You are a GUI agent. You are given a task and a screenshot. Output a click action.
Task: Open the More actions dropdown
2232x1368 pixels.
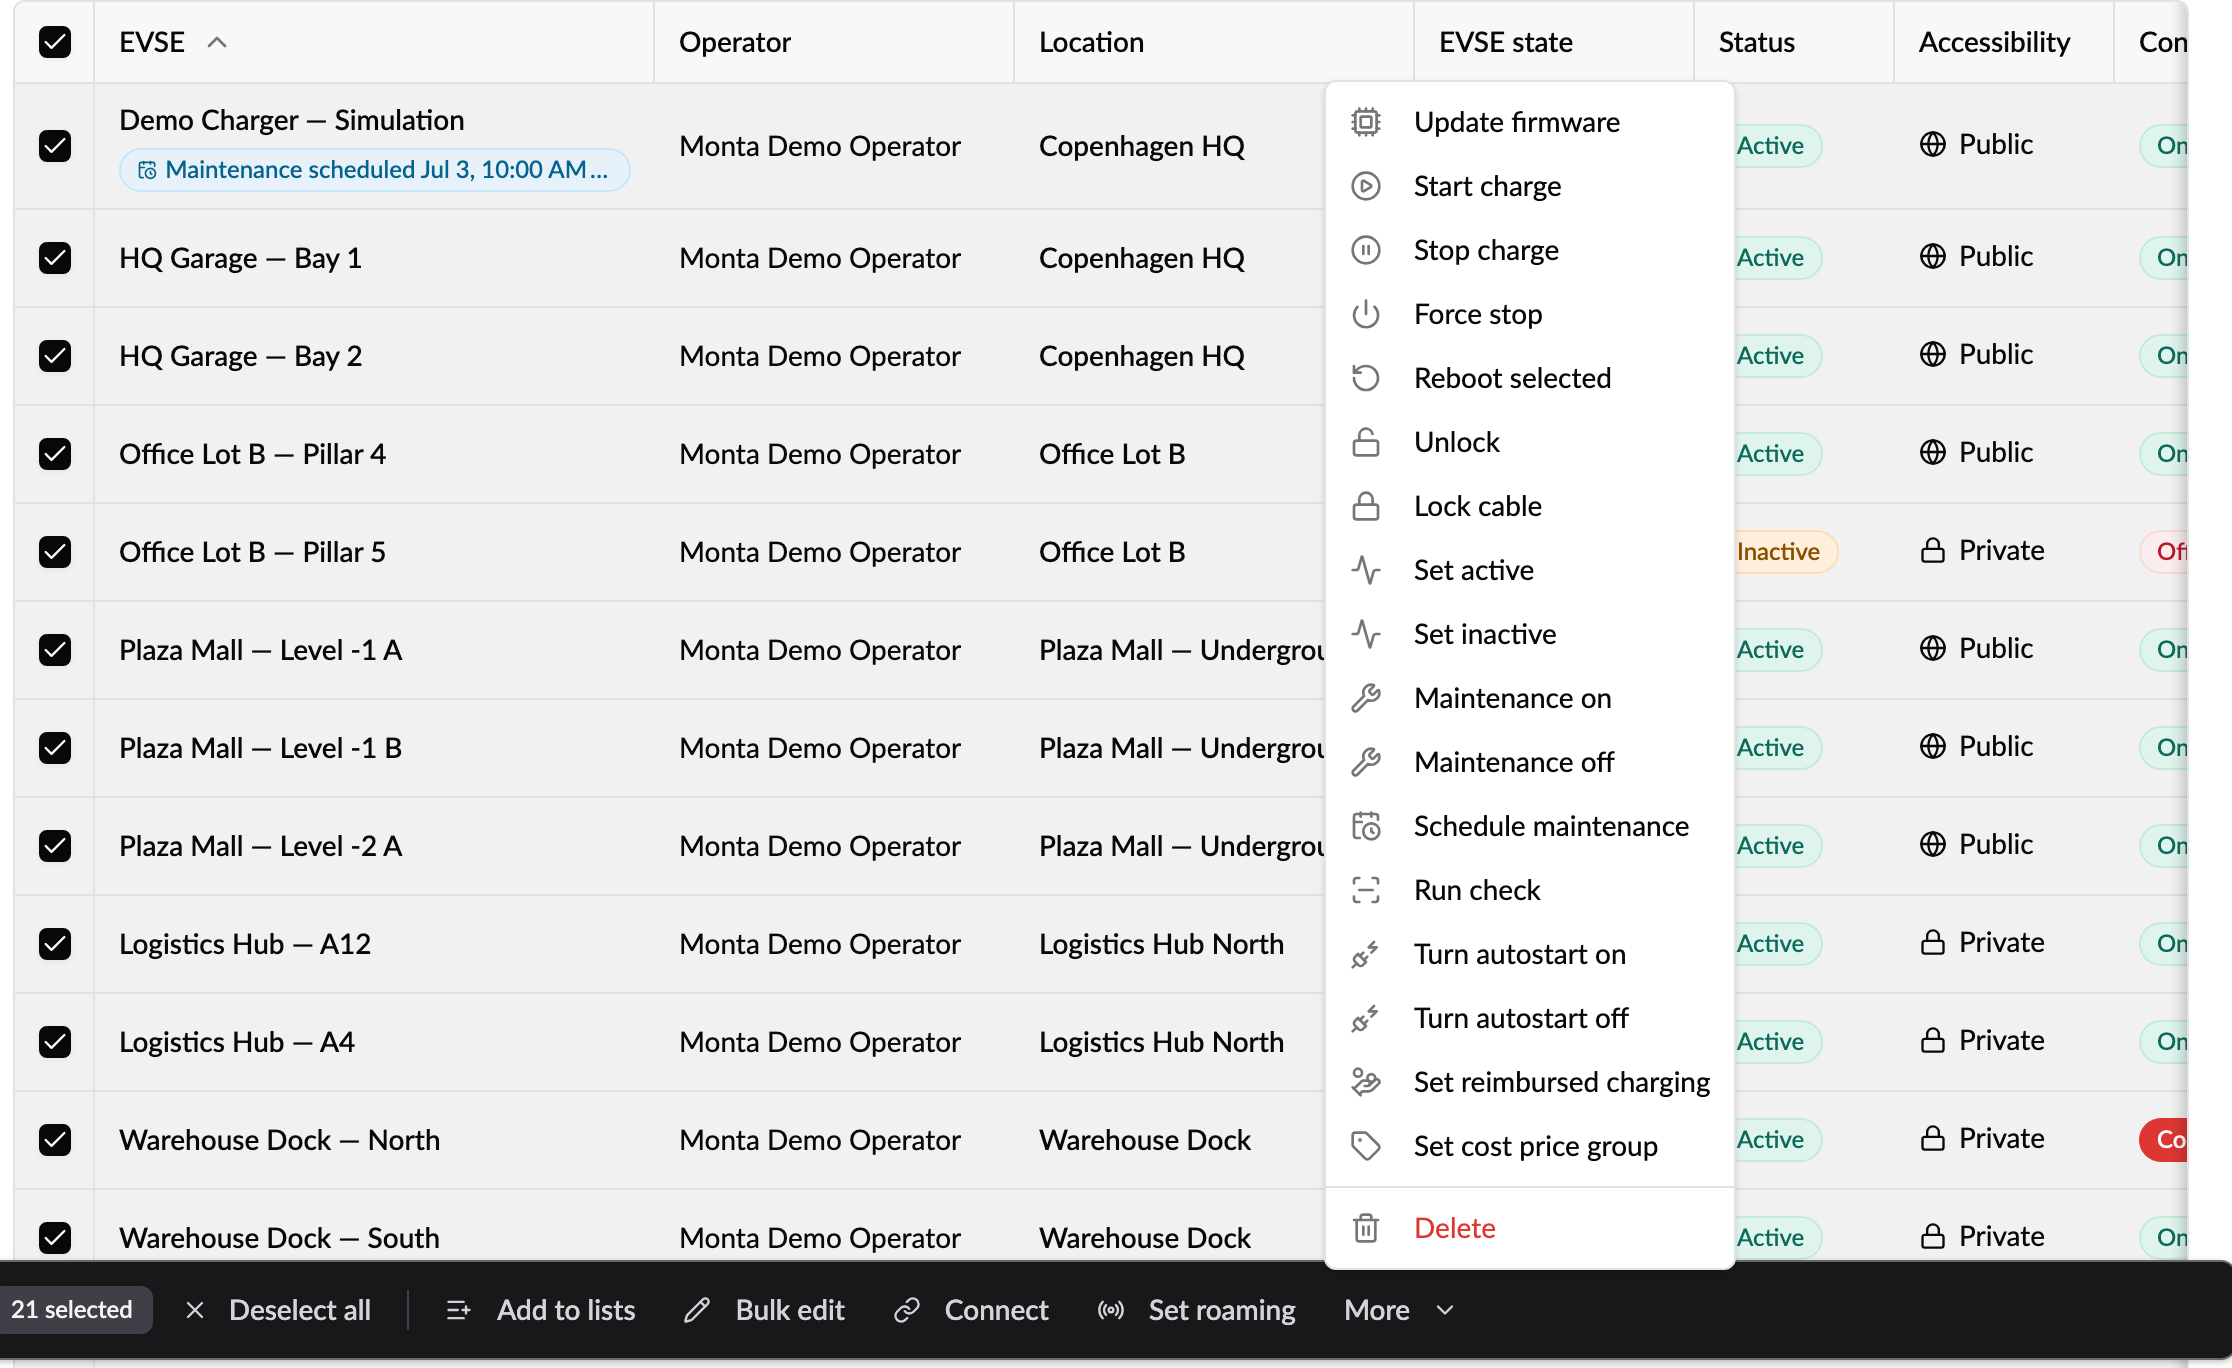coord(1398,1310)
